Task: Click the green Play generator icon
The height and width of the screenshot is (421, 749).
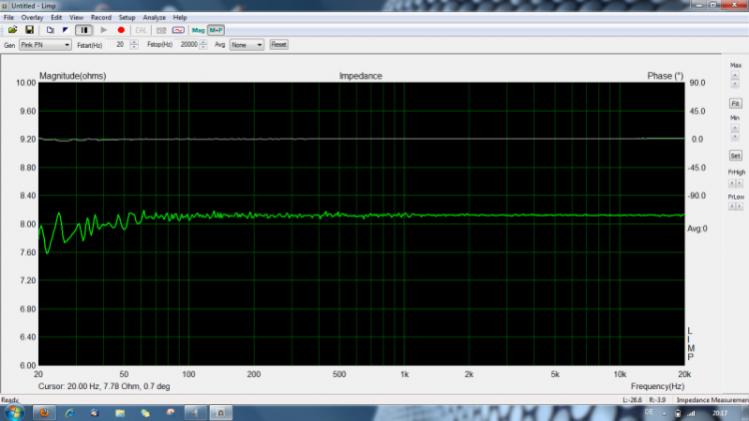Action: click(103, 30)
